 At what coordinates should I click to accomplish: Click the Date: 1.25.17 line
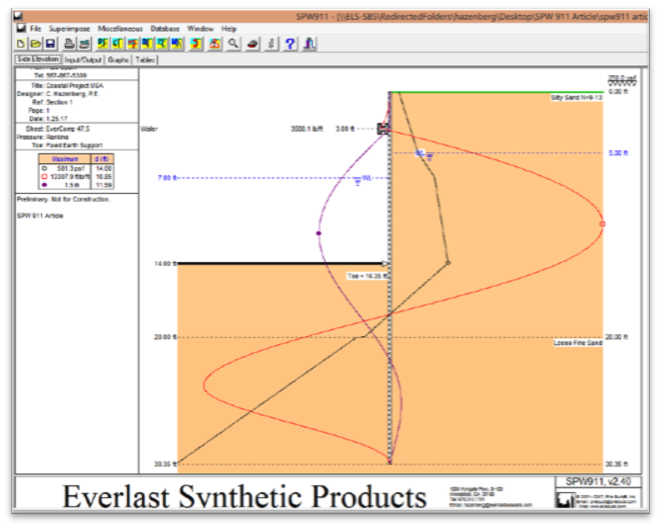(48, 118)
